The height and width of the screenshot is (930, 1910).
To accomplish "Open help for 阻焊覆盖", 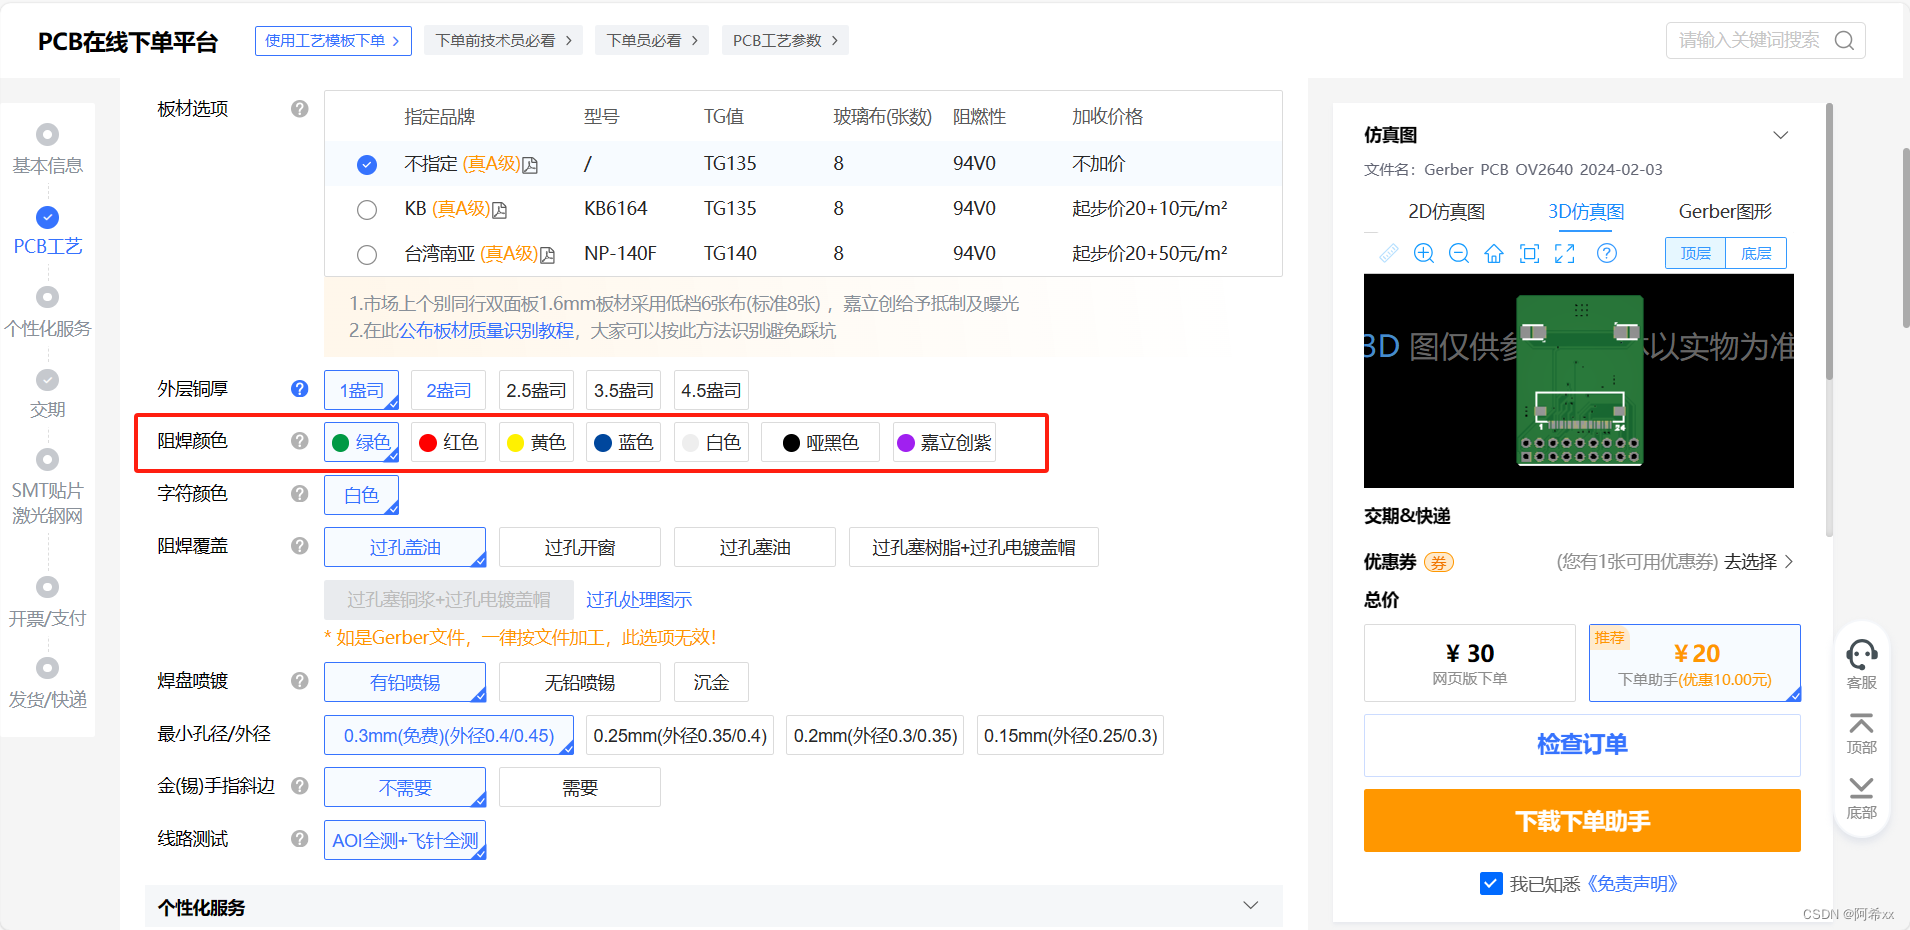I will tap(300, 546).
